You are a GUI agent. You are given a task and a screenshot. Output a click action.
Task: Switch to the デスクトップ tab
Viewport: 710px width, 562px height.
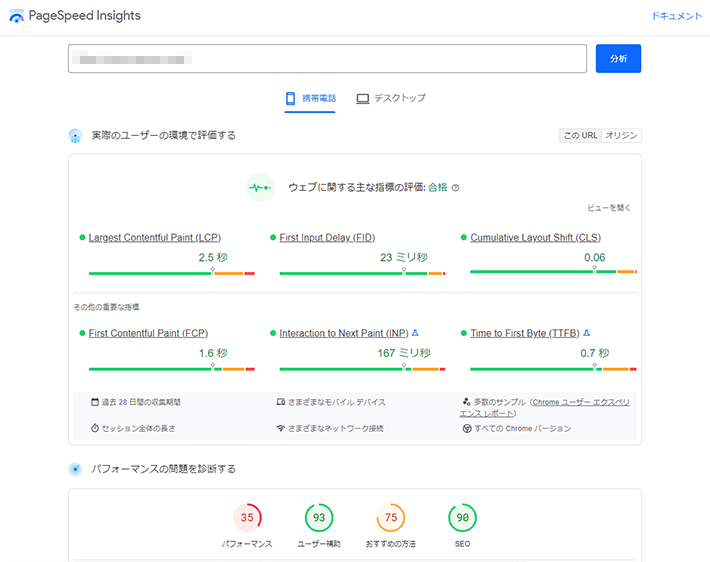tap(391, 98)
